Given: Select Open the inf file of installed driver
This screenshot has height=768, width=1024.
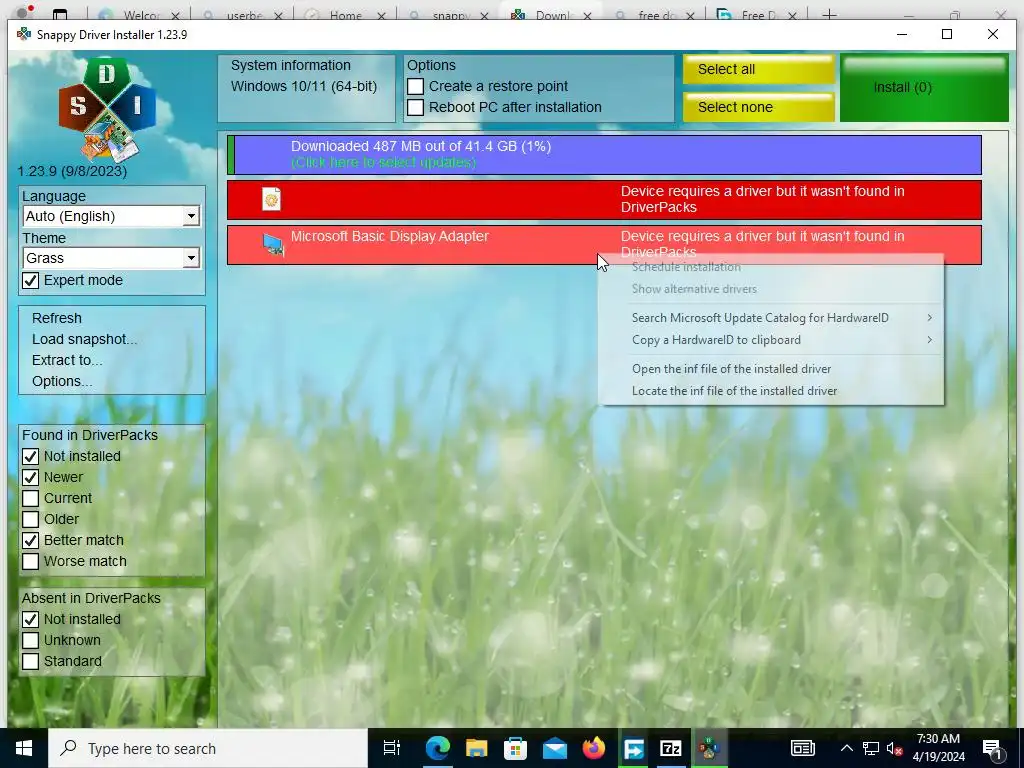Looking at the screenshot, I should point(771,368).
